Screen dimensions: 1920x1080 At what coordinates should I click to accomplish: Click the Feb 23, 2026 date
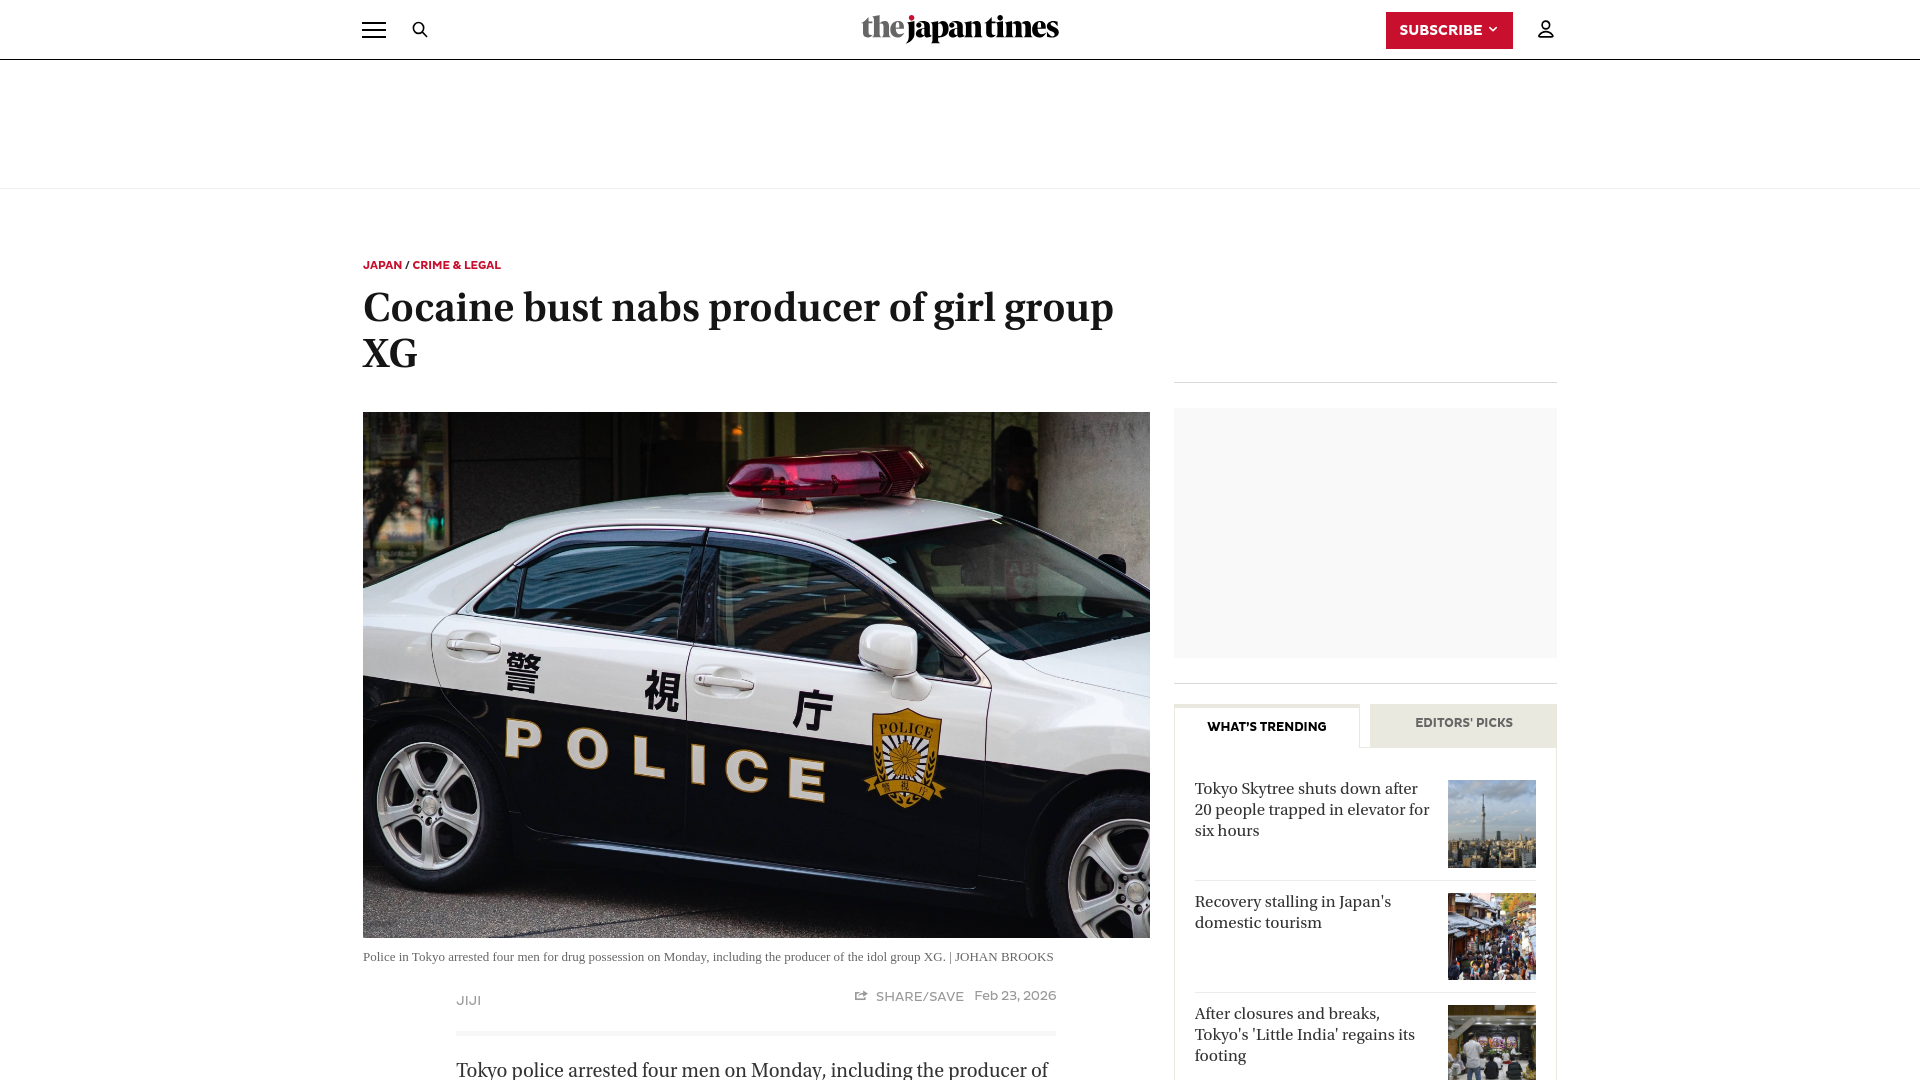(x=1015, y=996)
